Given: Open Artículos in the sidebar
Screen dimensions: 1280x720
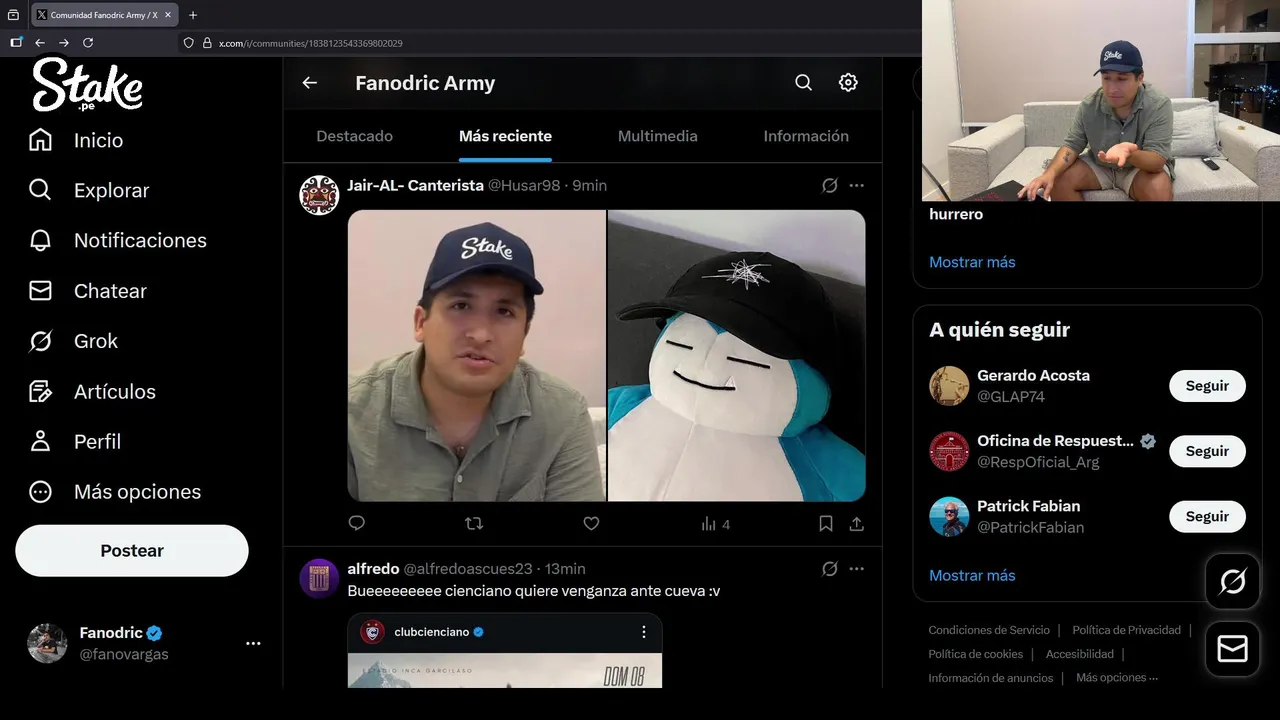Looking at the screenshot, I should [x=92, y=391].
